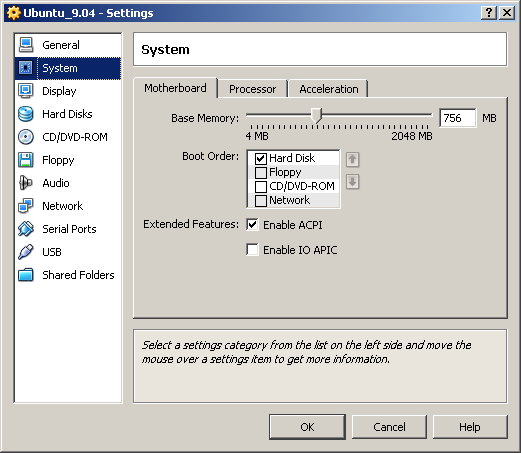Click the Audio speaker icon
This screenshot has height=453, width=521.
(26, 183)
